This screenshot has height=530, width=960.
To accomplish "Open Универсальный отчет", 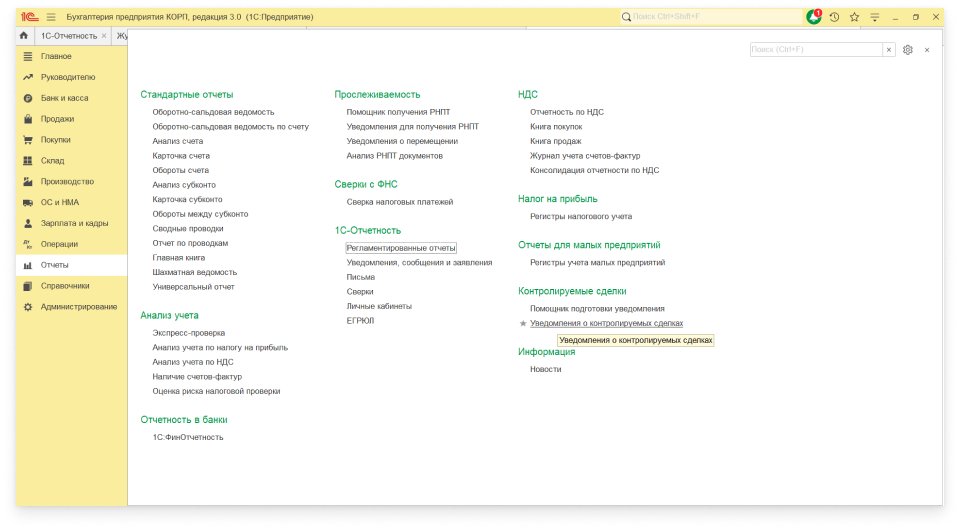I will [x=193, y=286].
